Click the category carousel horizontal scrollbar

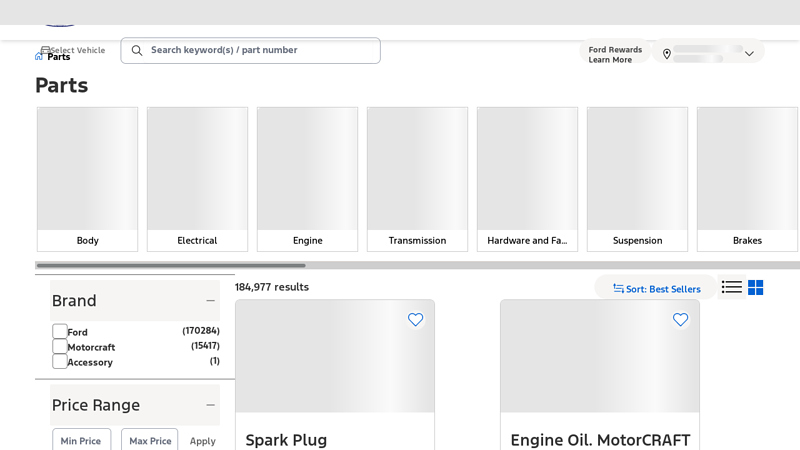[171, 265]
